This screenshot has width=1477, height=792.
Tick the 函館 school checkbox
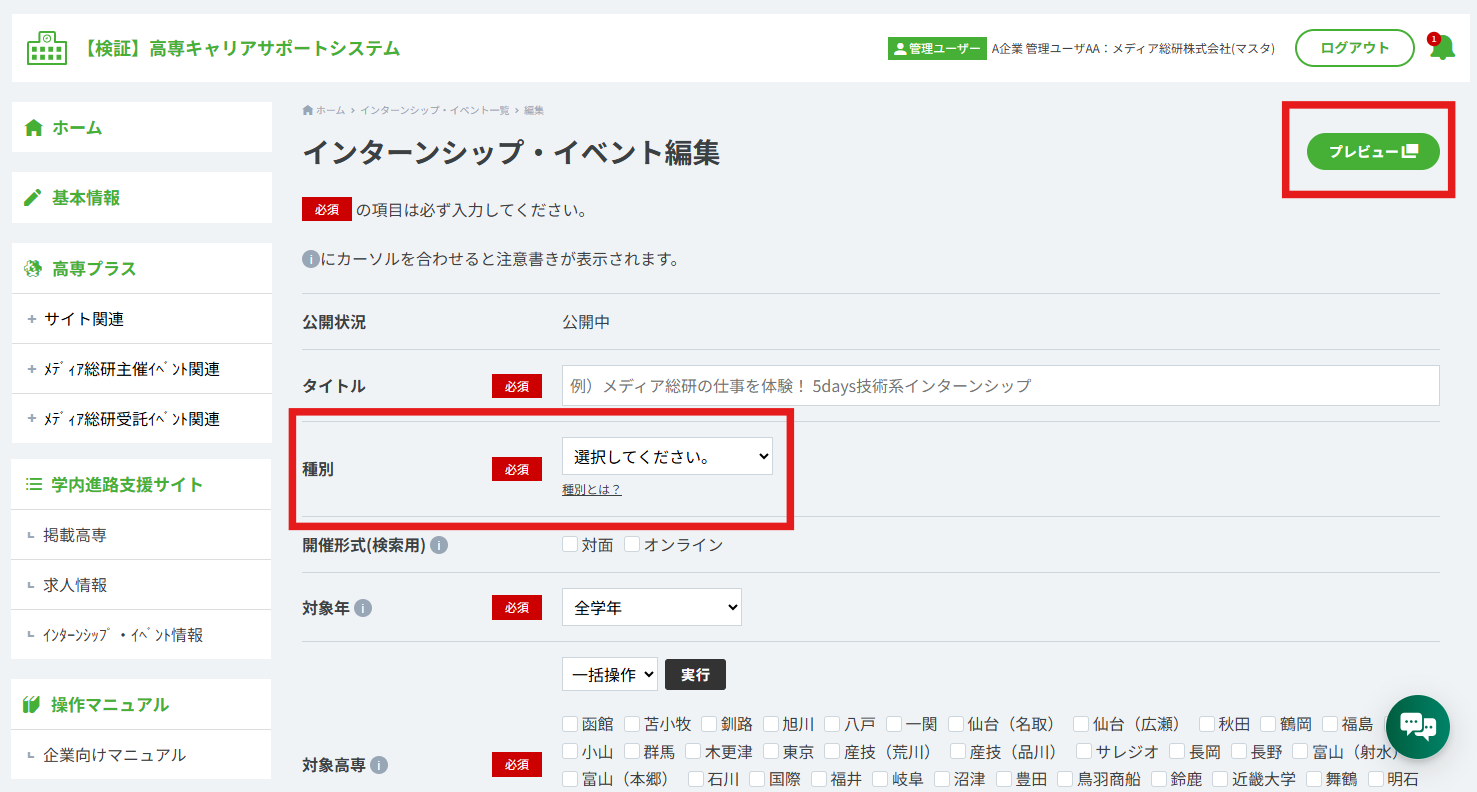tap(570, 724)
